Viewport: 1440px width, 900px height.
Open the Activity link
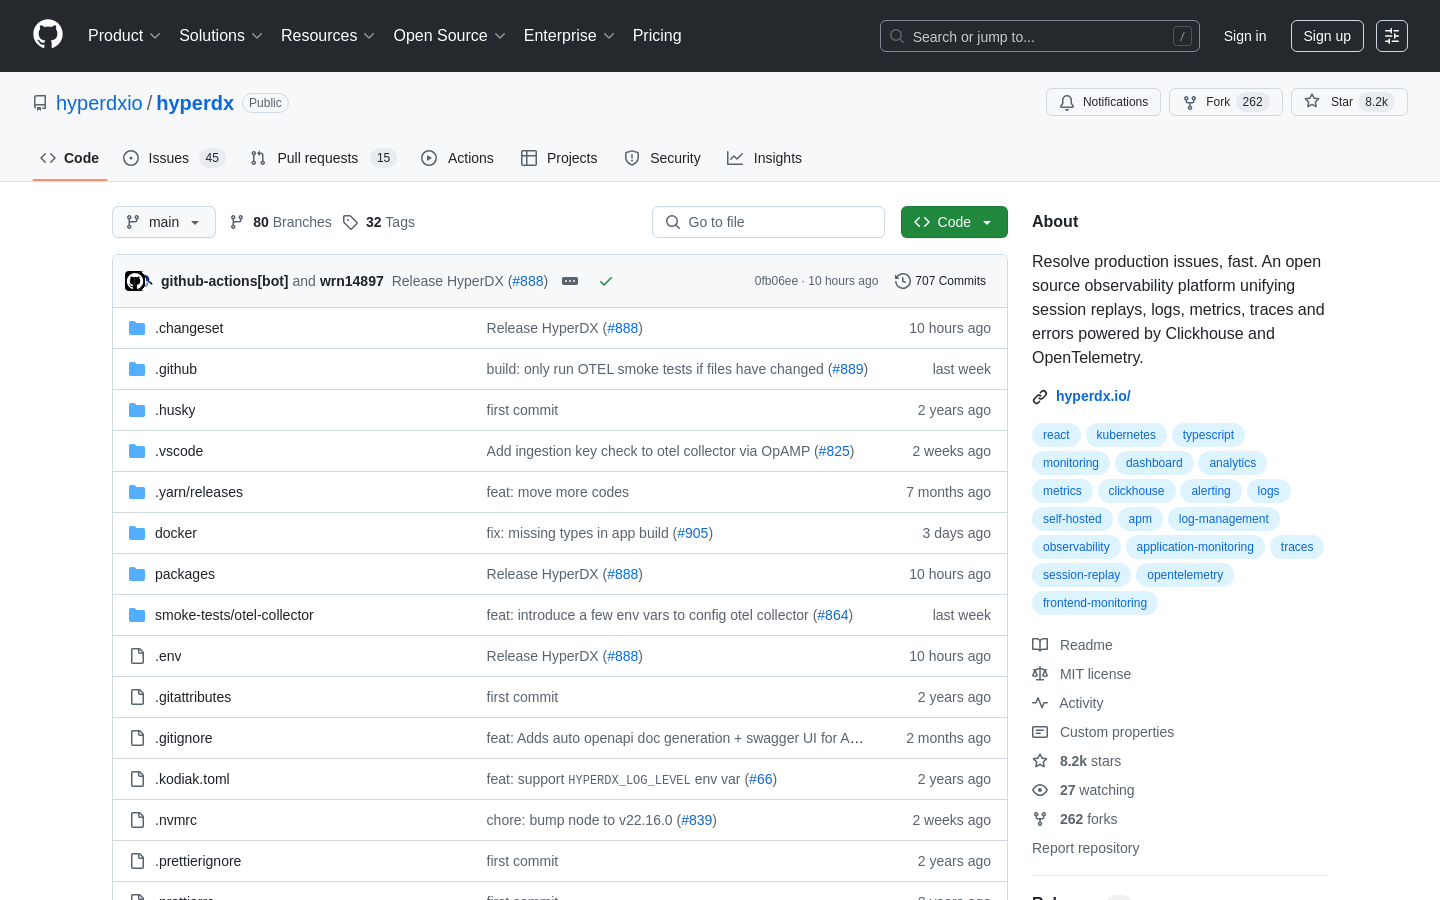click(x=1067, y=703)
